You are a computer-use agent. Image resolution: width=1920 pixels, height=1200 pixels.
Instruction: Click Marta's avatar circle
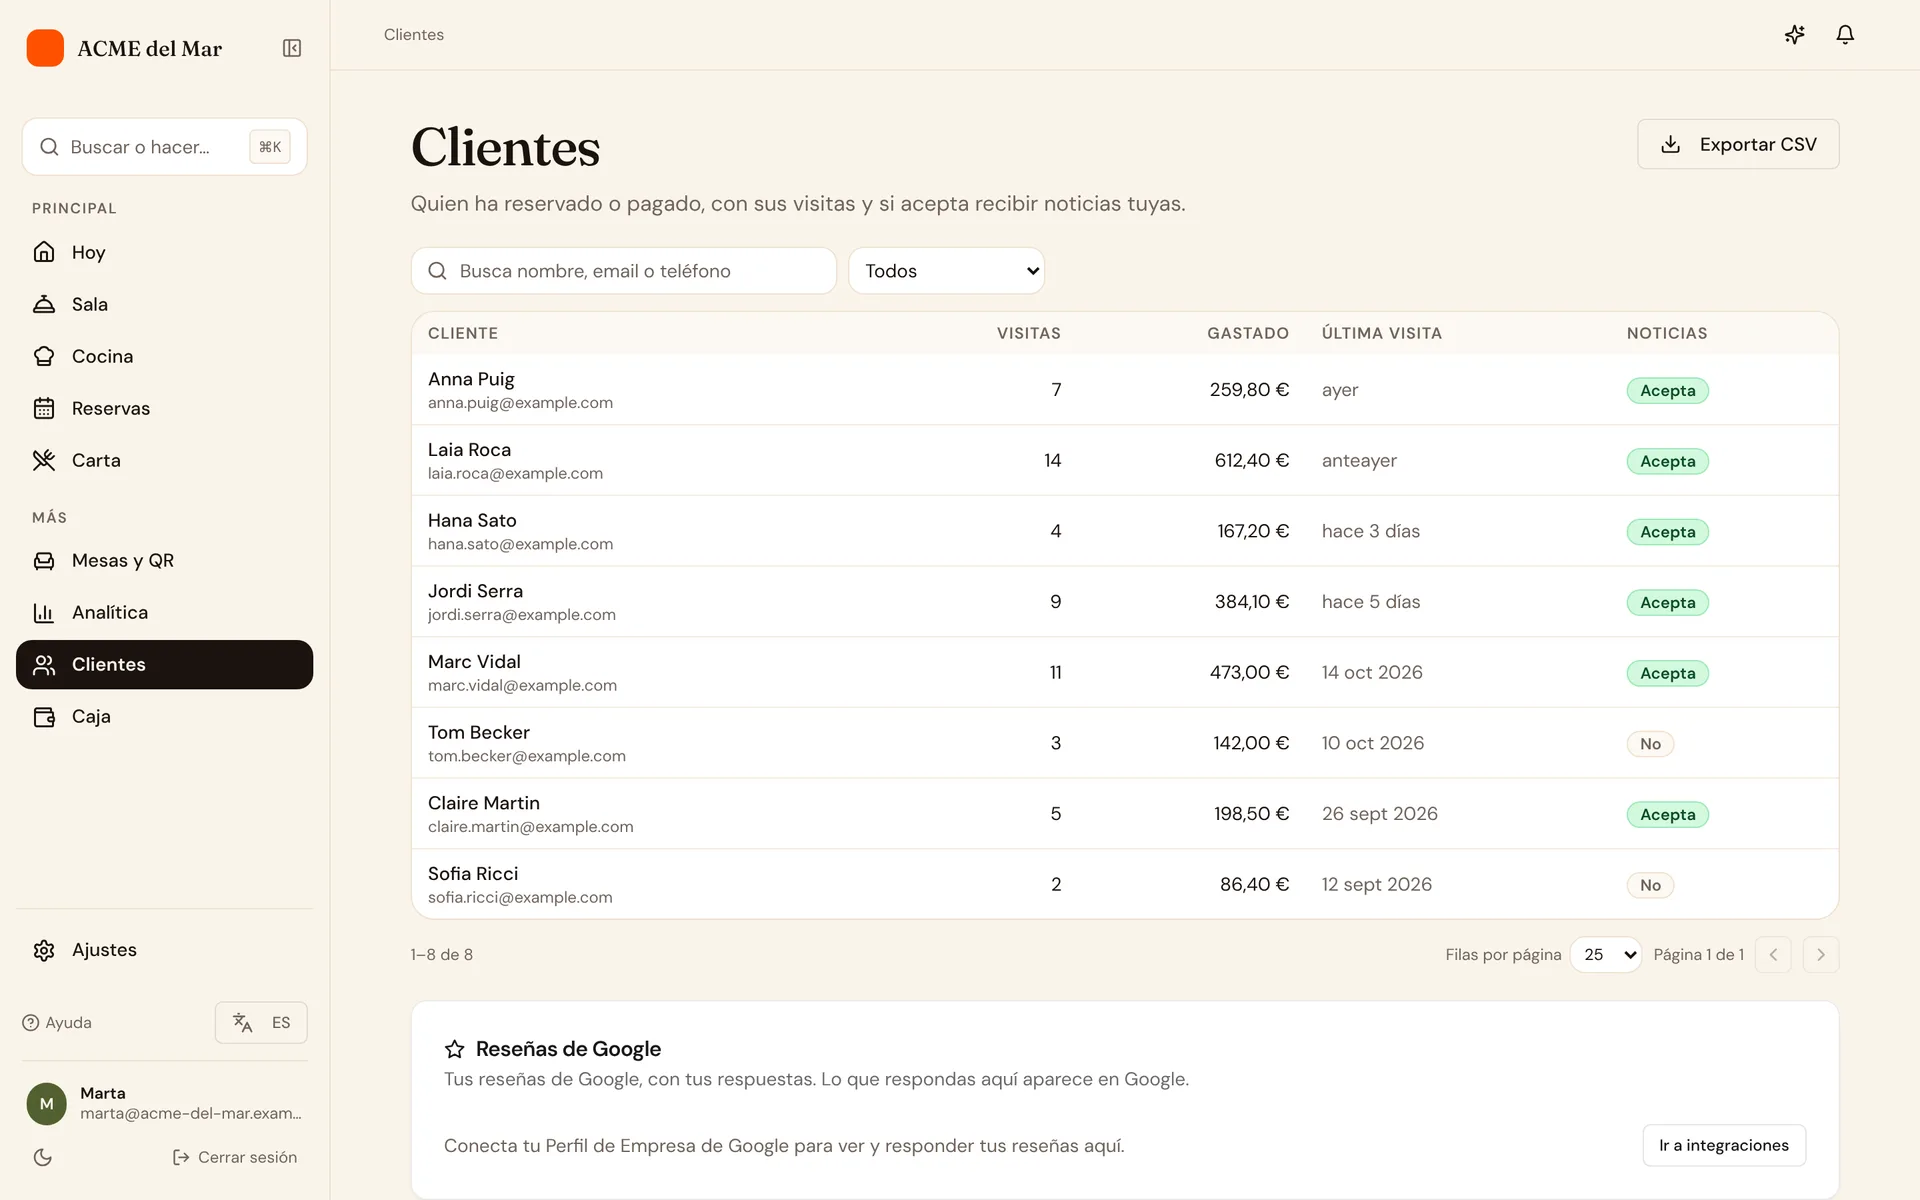pos(46,1103)
